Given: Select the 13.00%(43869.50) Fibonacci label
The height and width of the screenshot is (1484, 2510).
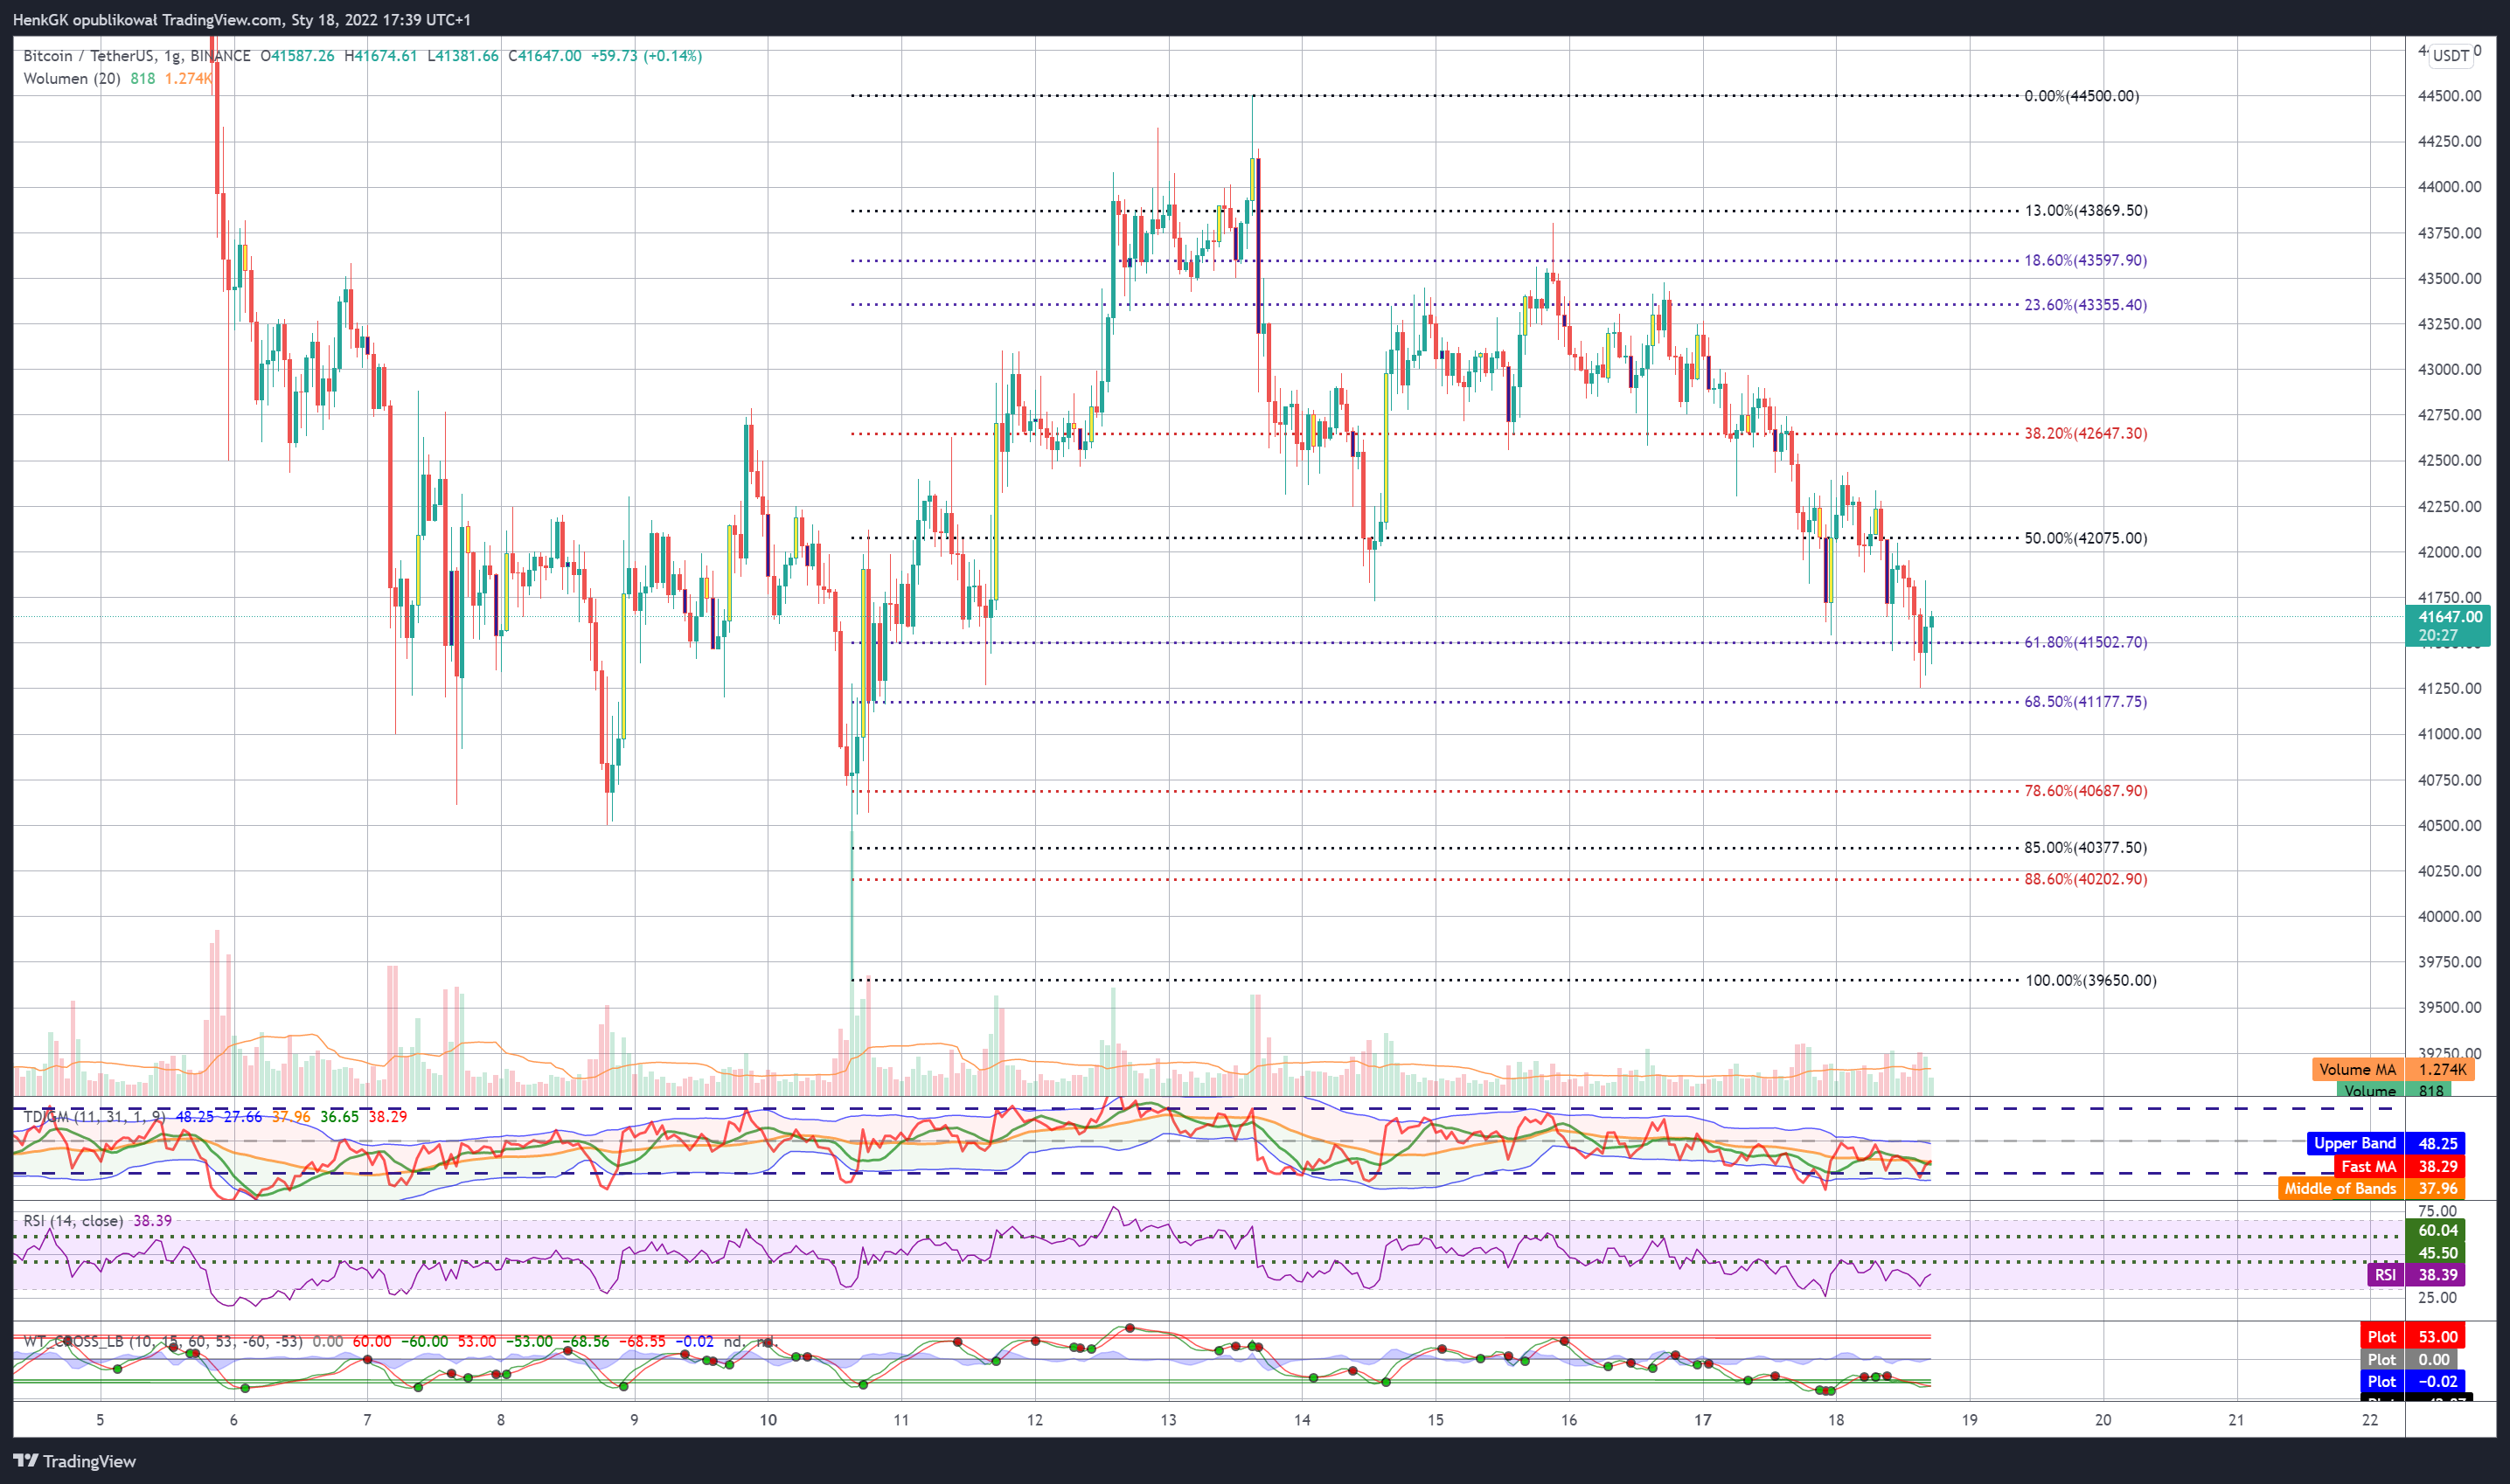Looking at the screenshot, I should point(2086,210).
